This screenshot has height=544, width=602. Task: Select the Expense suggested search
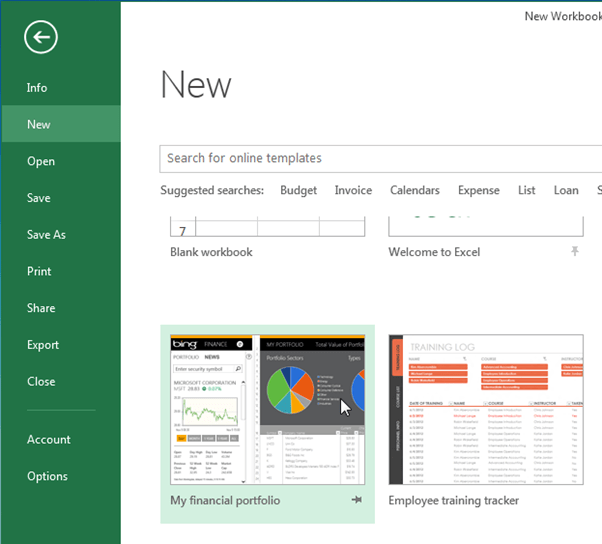(x=478, y=190)
